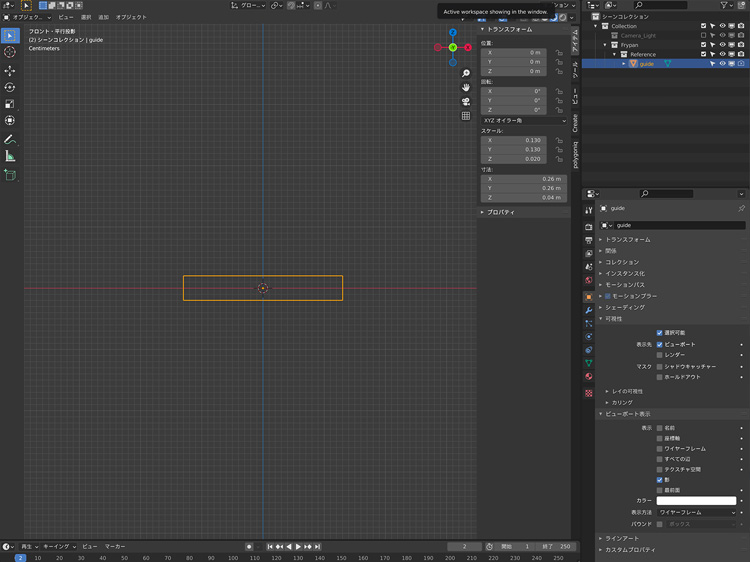Enable the ワイヤーフレーム display checkbox
Viewport: 750px width, 562px height.
click(660, 449)
